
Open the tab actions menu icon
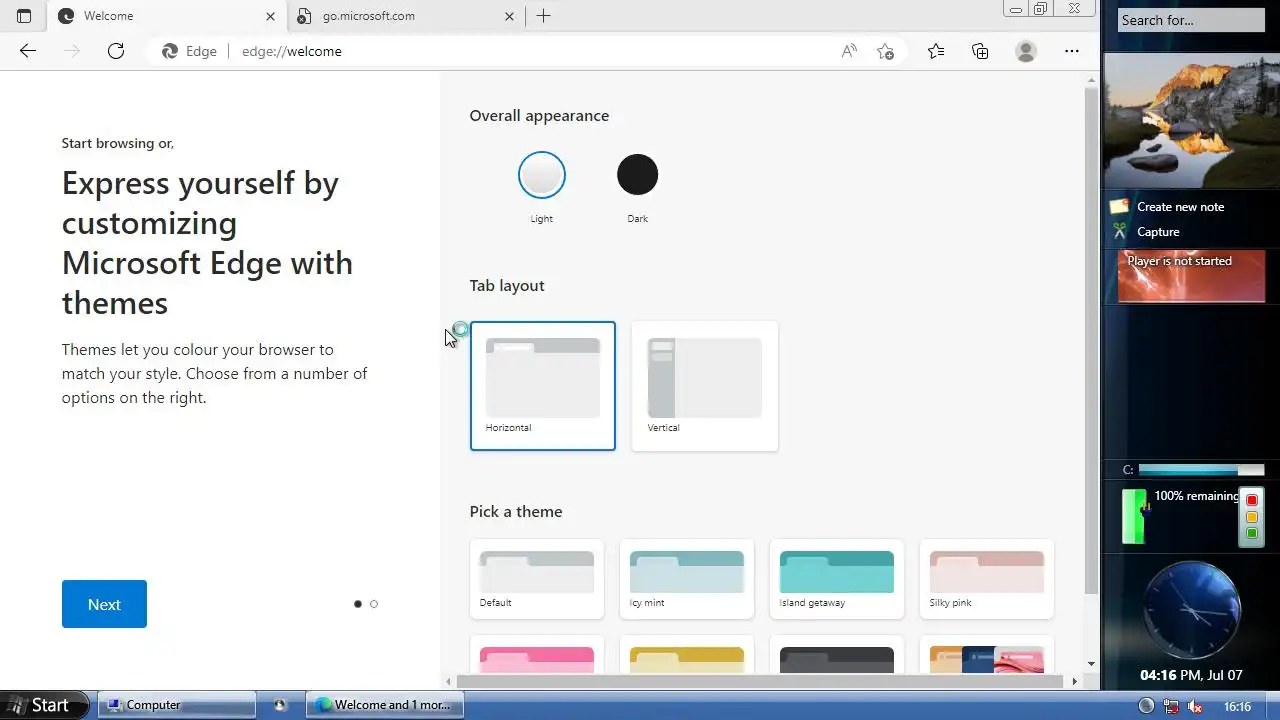(x=24, y=16)
